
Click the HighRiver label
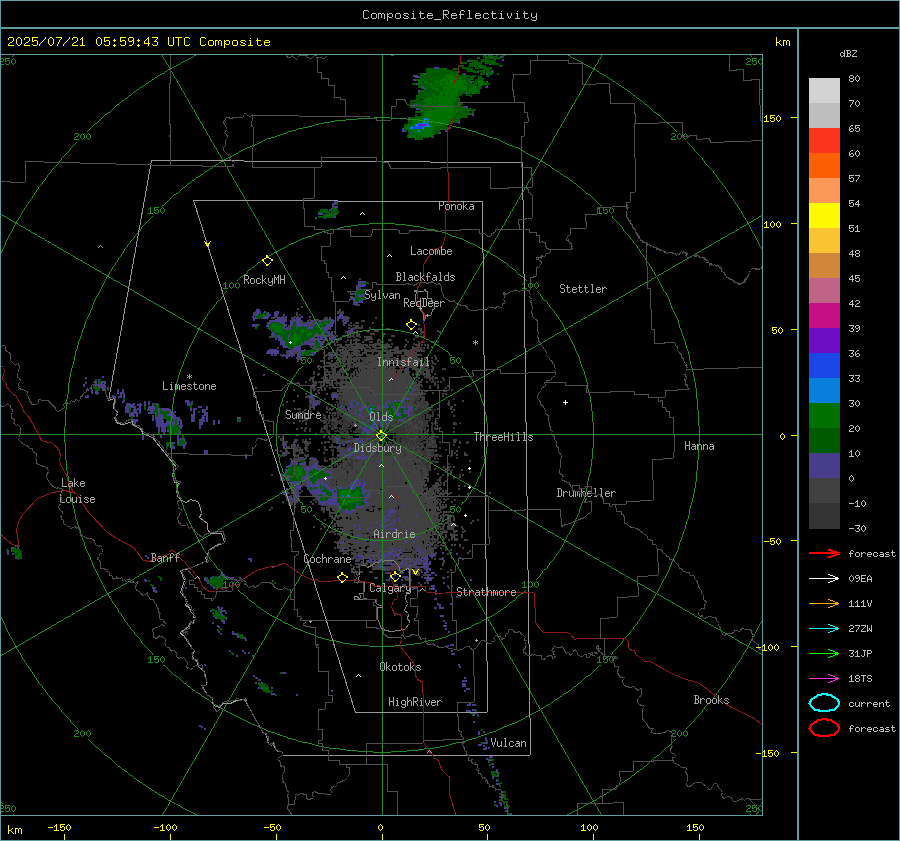coord(415,702)
